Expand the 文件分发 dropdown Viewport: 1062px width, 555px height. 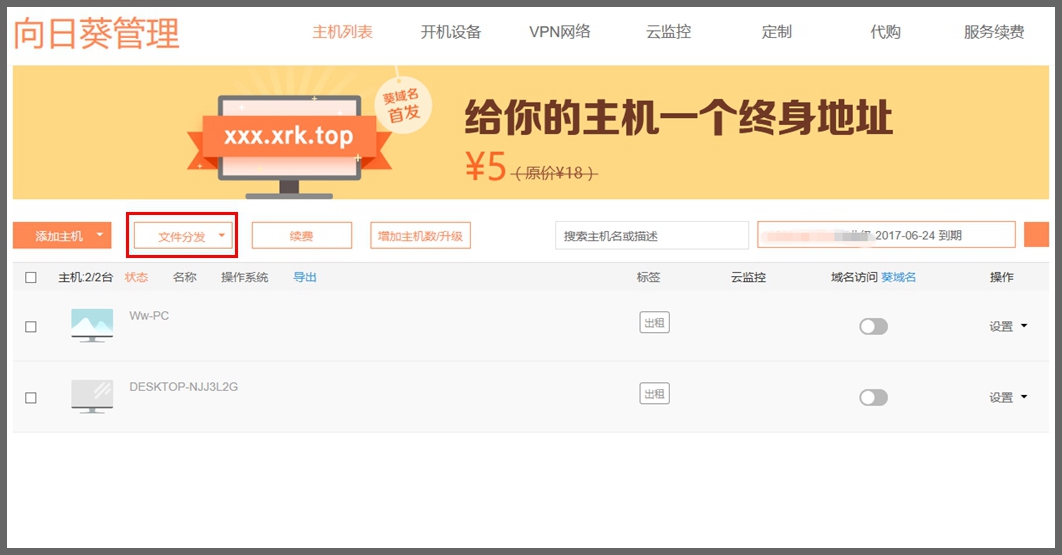(x=183, y=236)
